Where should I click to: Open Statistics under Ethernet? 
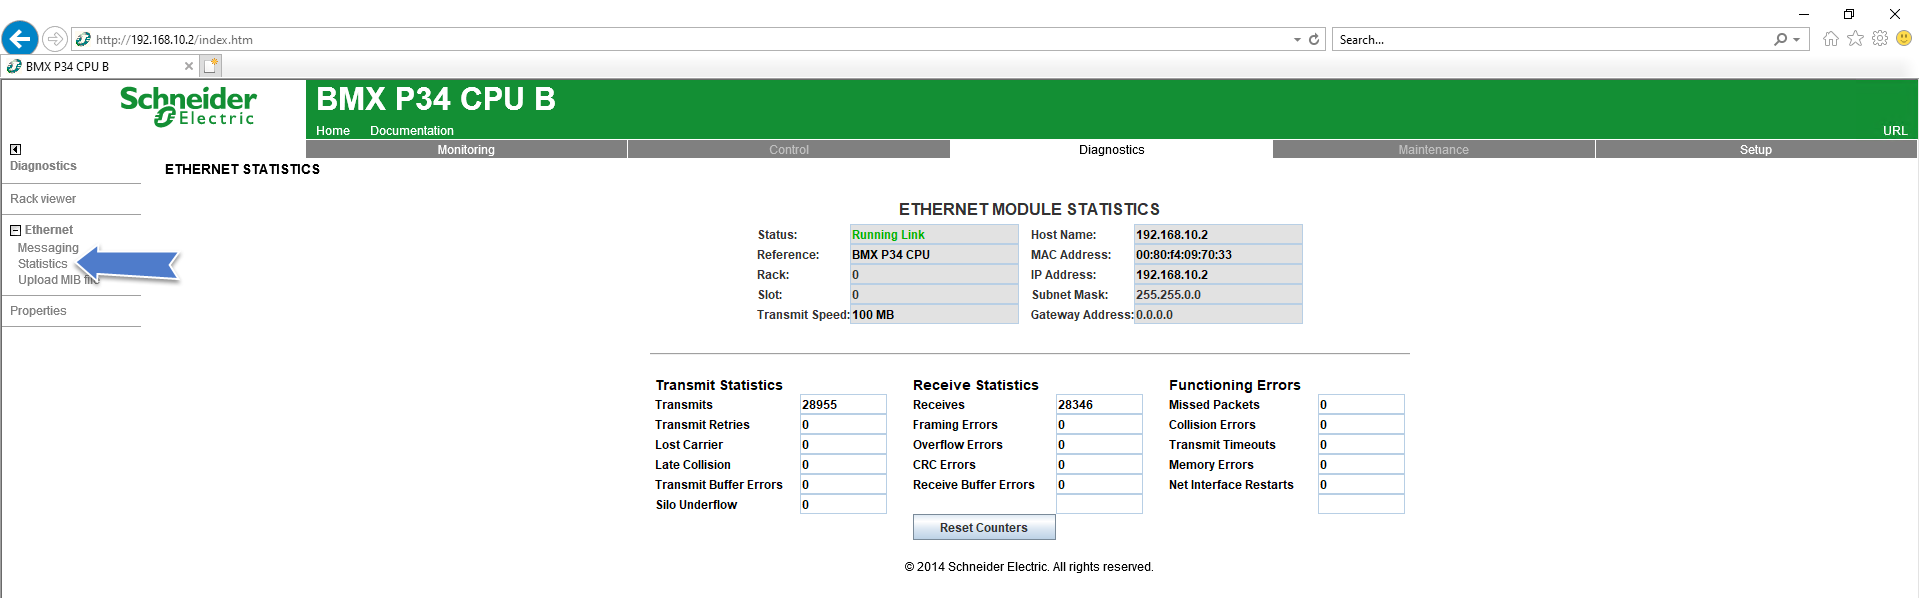pos(43,264)
